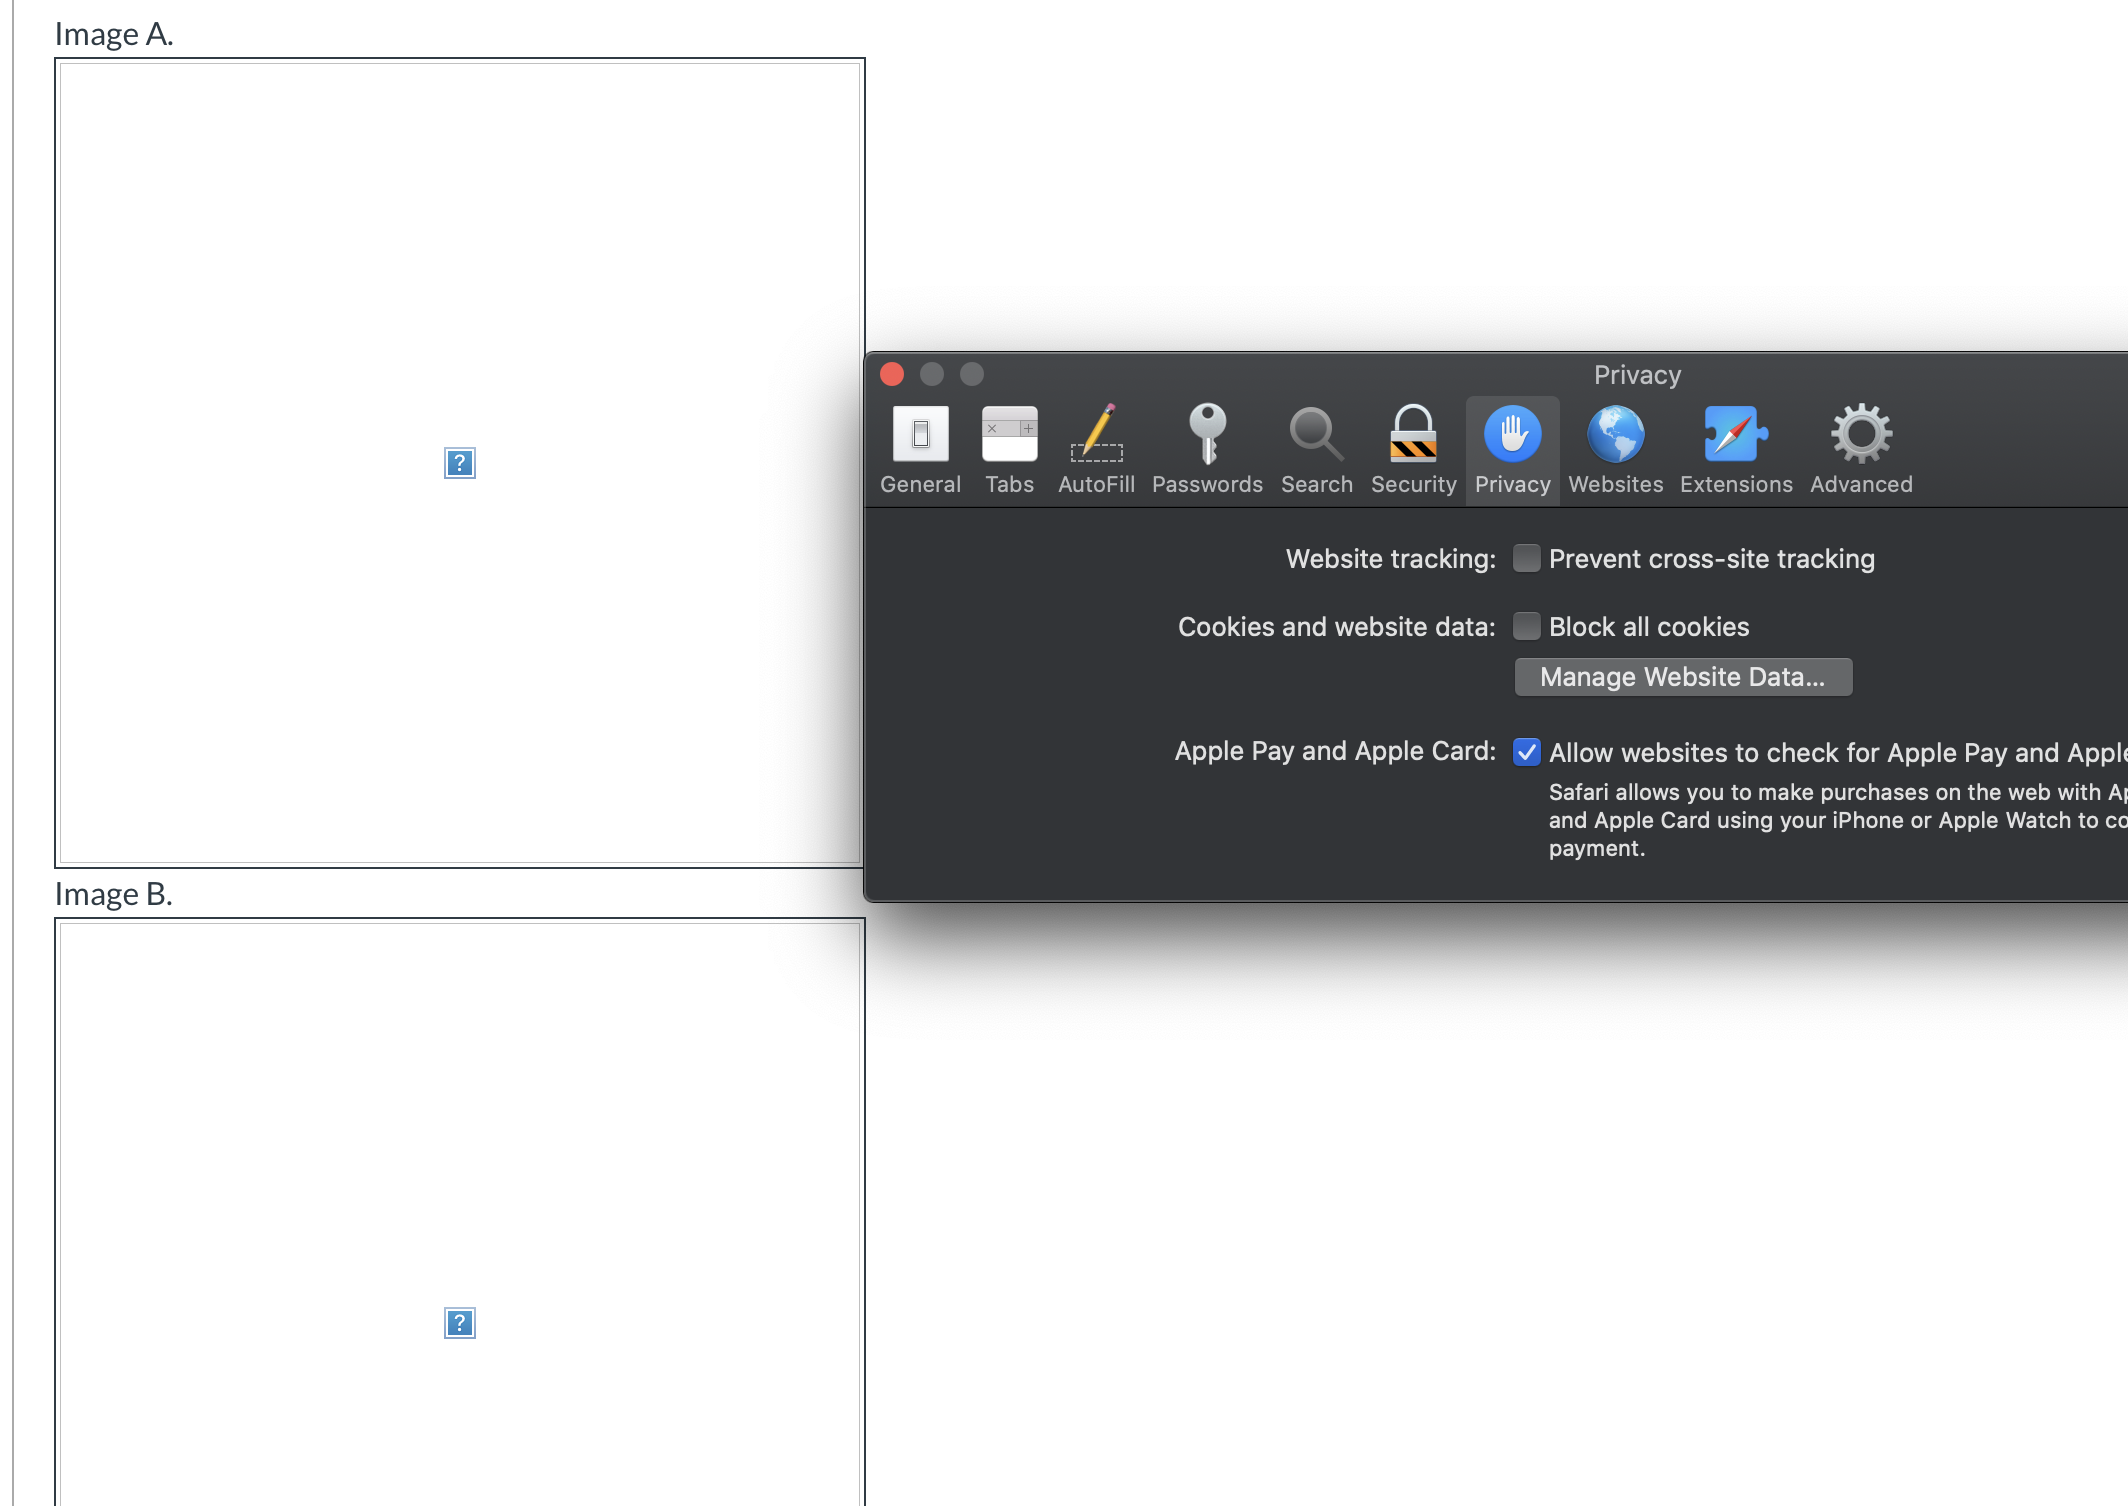Click the unknown image placeholder in Image A
Image resolution: width=2128 pixels, height=1506 pixels.
[459, 463]
